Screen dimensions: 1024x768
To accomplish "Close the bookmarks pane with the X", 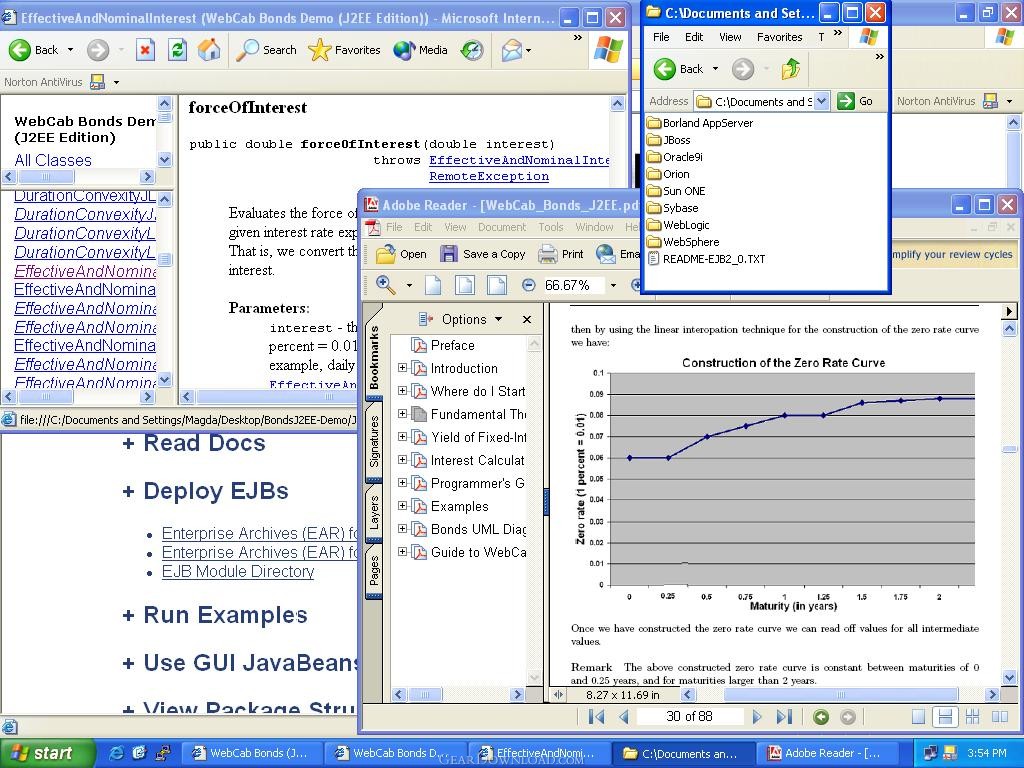I will [x=526, y=319].
